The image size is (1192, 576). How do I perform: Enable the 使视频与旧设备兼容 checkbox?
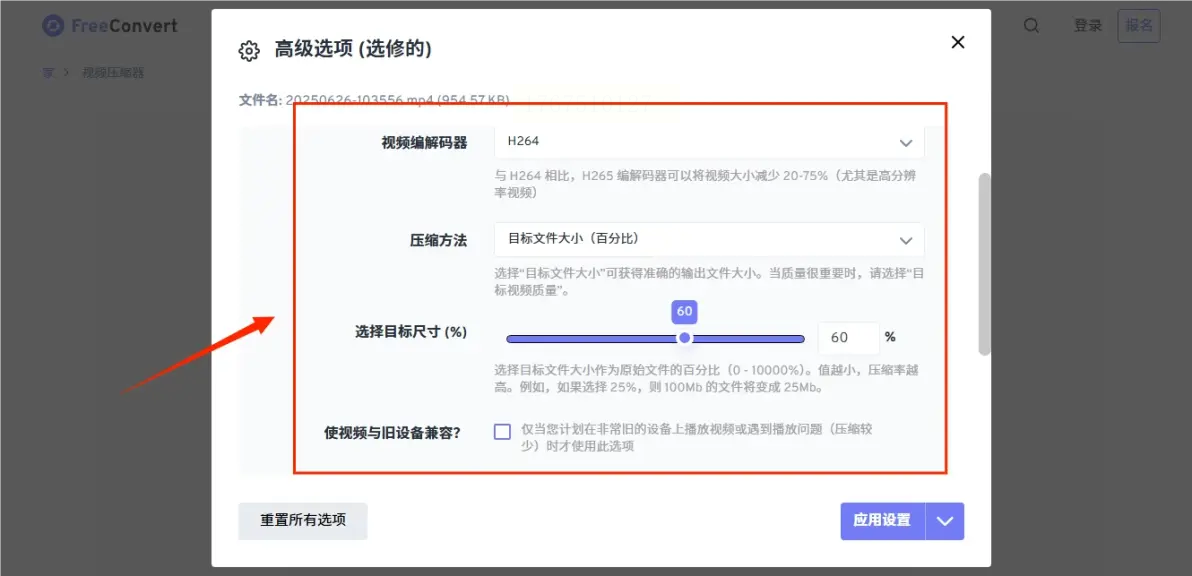(502, 432)
